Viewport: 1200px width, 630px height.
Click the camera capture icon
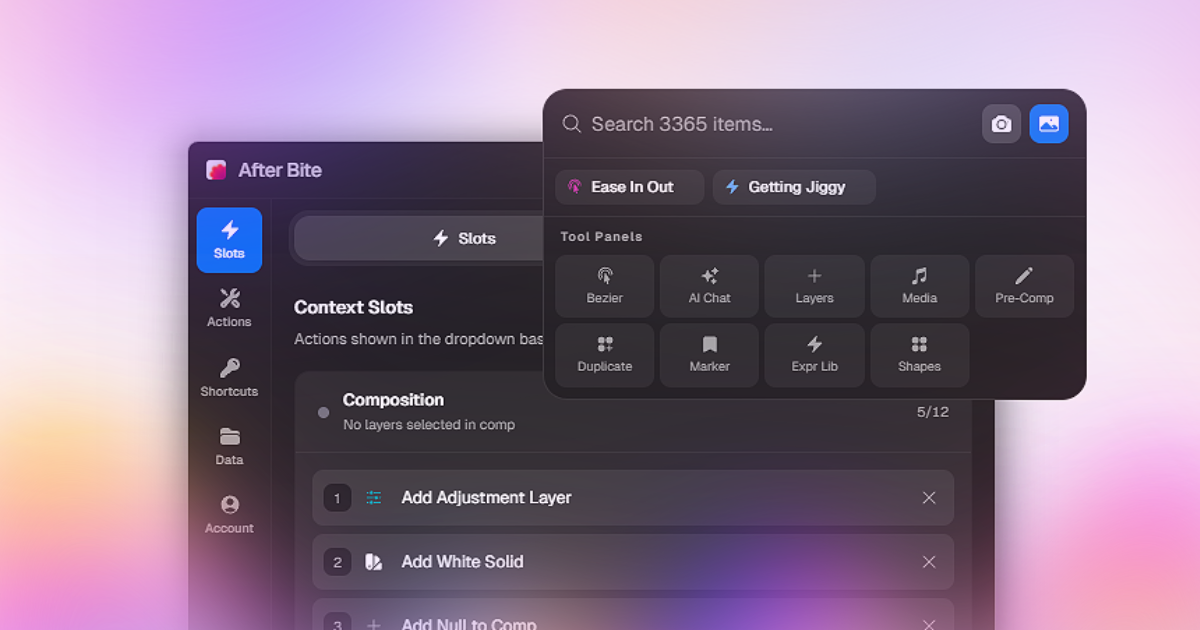[1001, 124]
